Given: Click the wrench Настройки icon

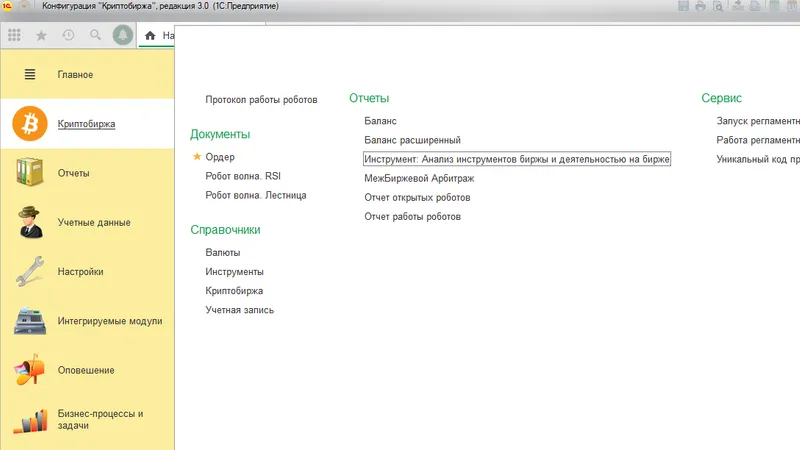Looking at the screenshot, I should pyautogui.click(x=30, y=271).
